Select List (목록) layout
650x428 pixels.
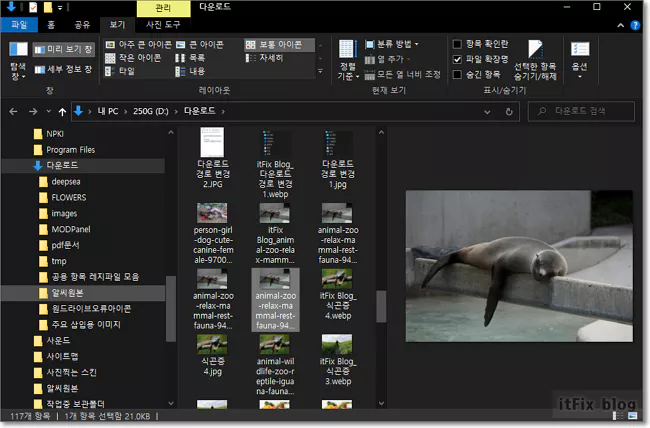tap(190, 58)
